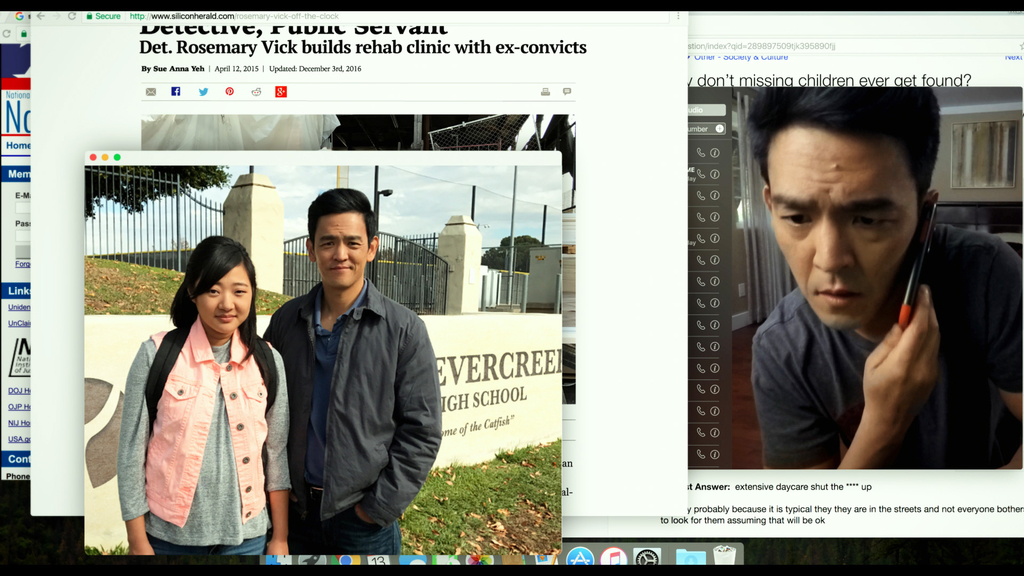Pin the article on Pinterest

229,91
